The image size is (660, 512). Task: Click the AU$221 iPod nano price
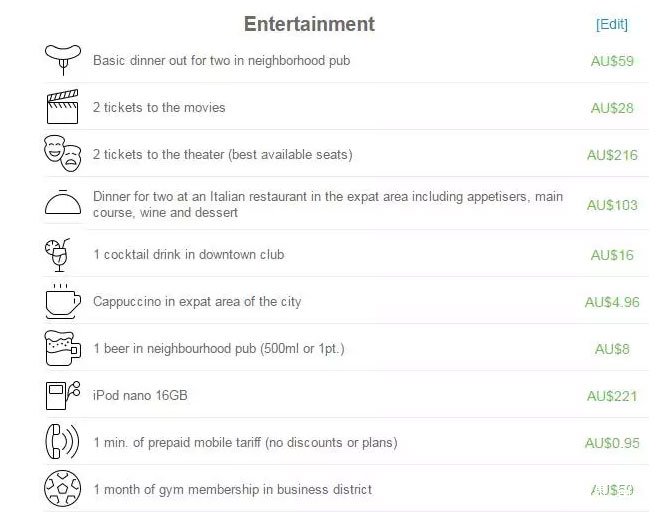612,396
